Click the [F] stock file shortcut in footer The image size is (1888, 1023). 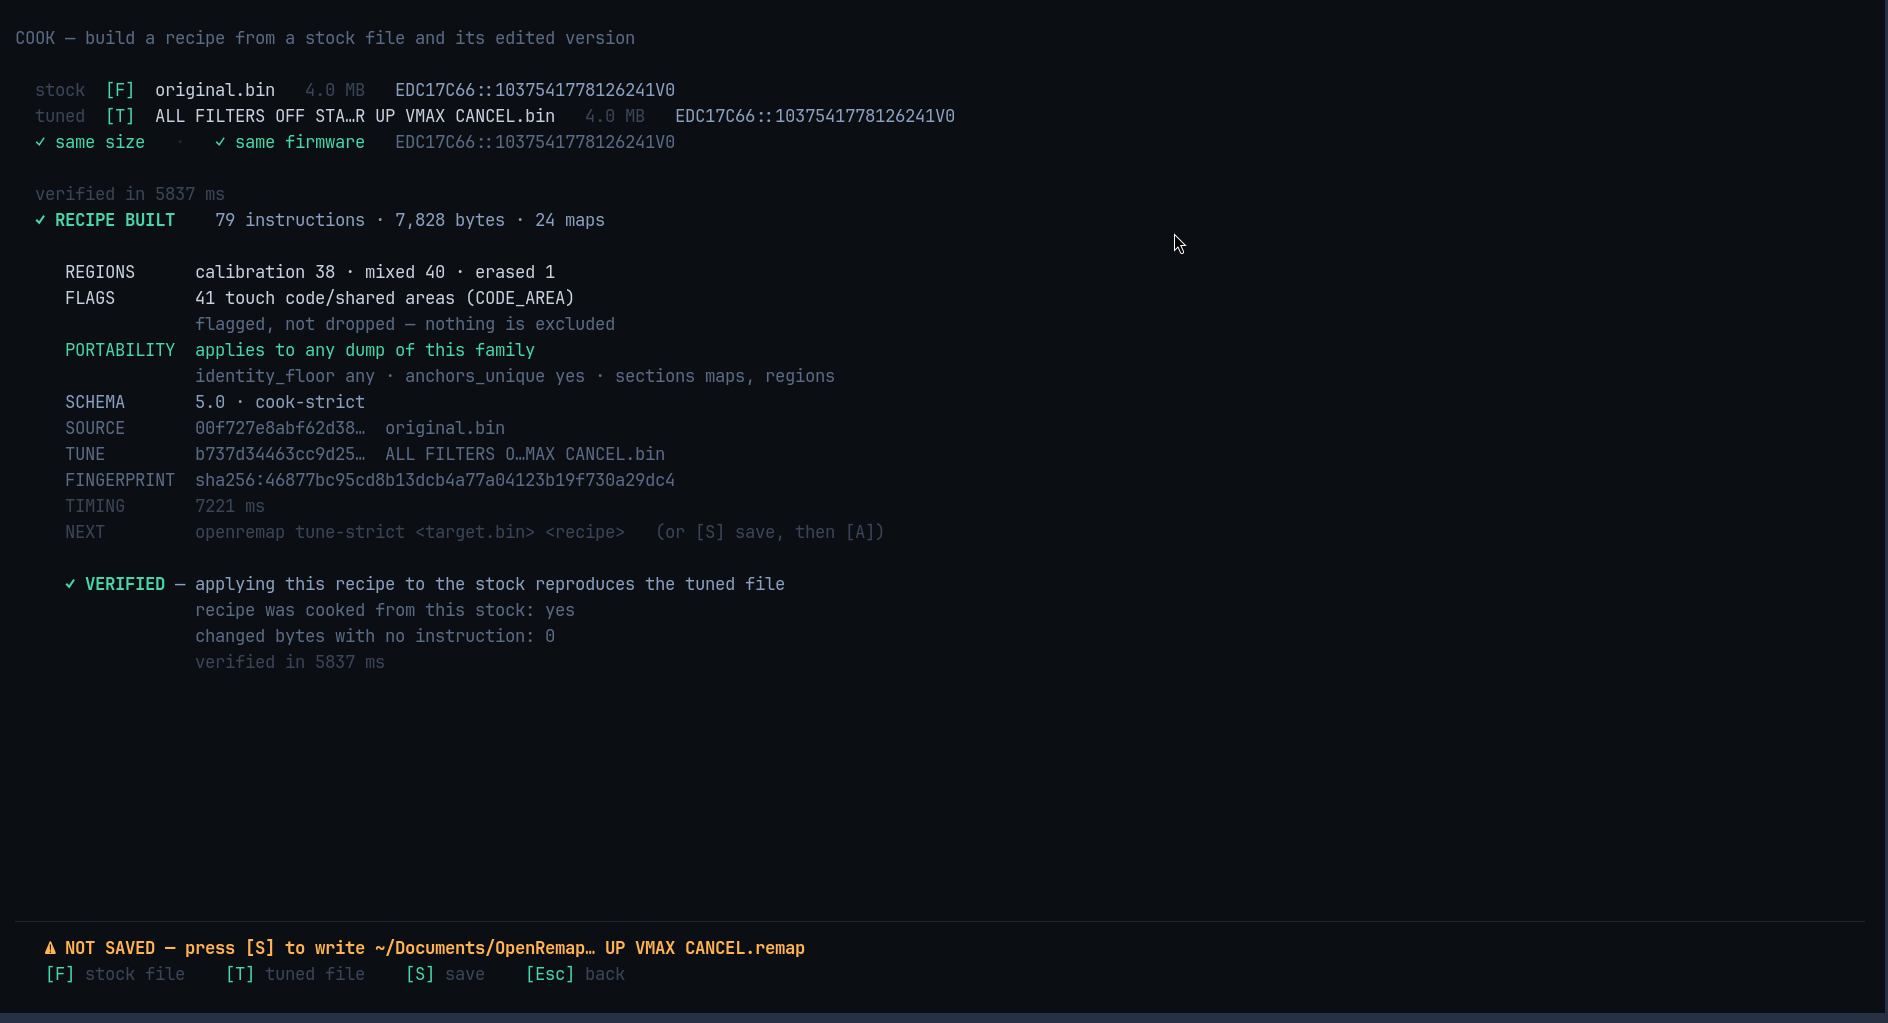click(x=115, y=974)
